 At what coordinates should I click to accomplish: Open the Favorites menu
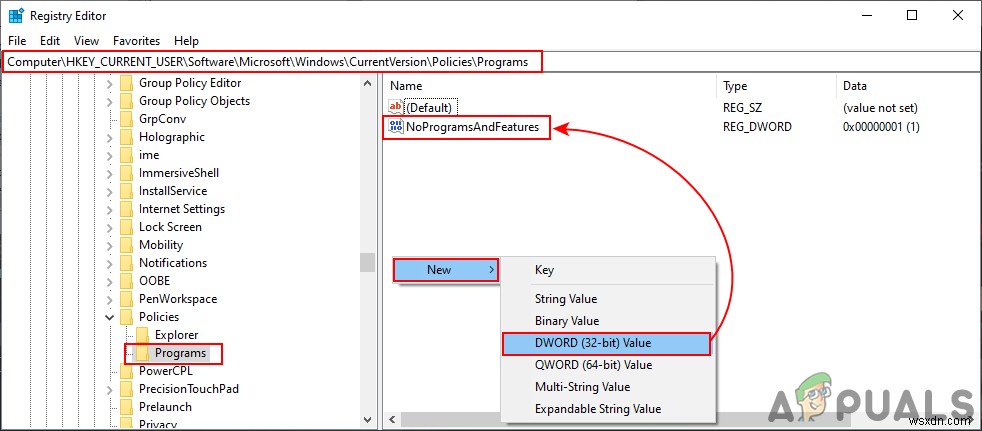point(137,41)
